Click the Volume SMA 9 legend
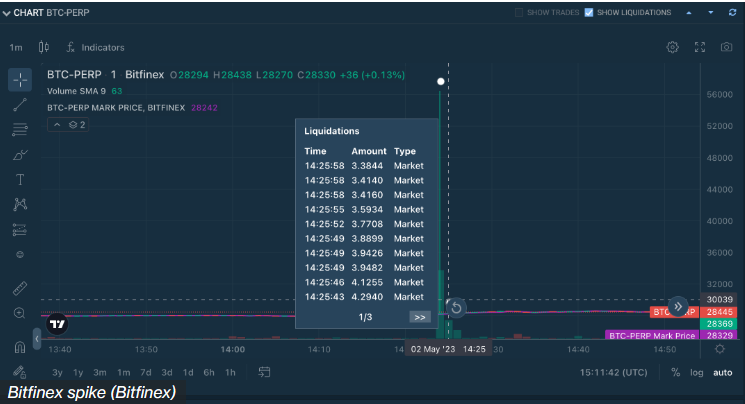The image size is (745, 404). 76,91
